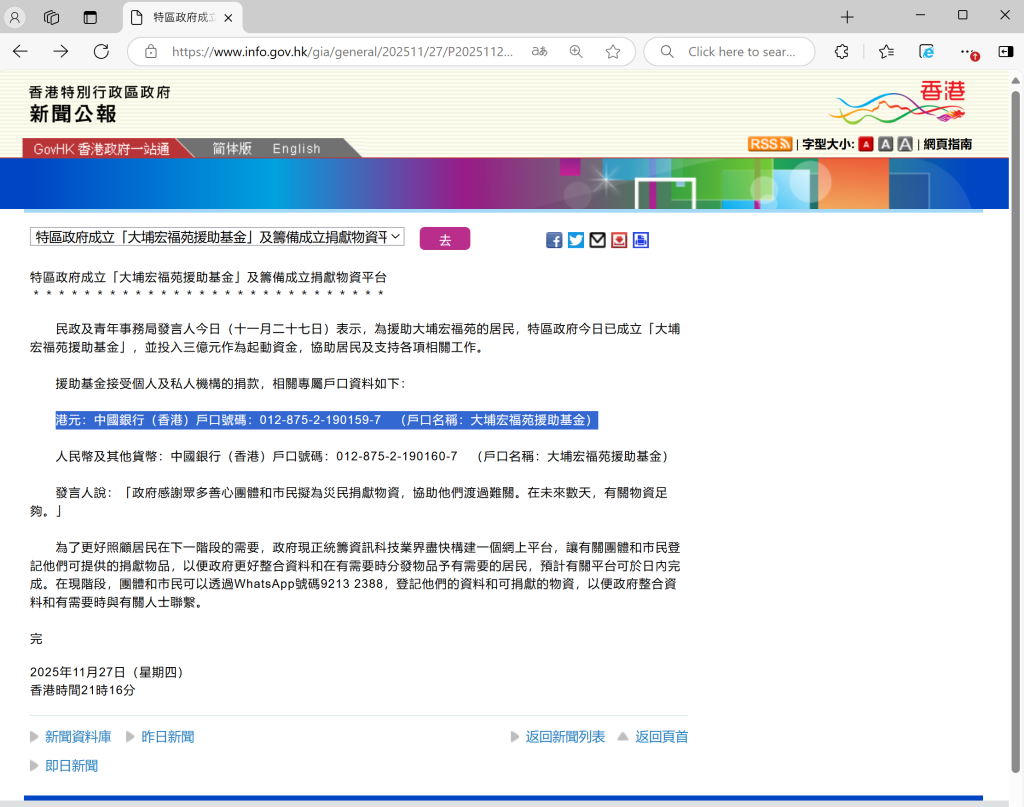Select the medium font size A
The image size is (1024, 807).
pos(885,144)
